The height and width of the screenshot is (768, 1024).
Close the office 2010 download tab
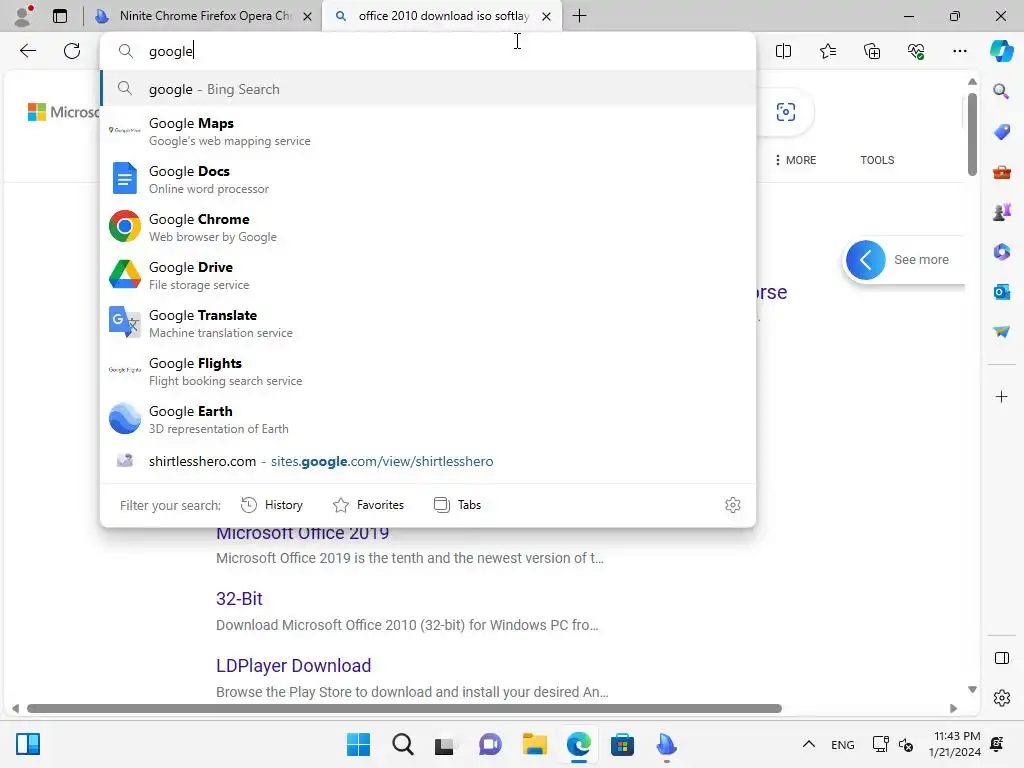pyautogui.click(x=547, y=16)
